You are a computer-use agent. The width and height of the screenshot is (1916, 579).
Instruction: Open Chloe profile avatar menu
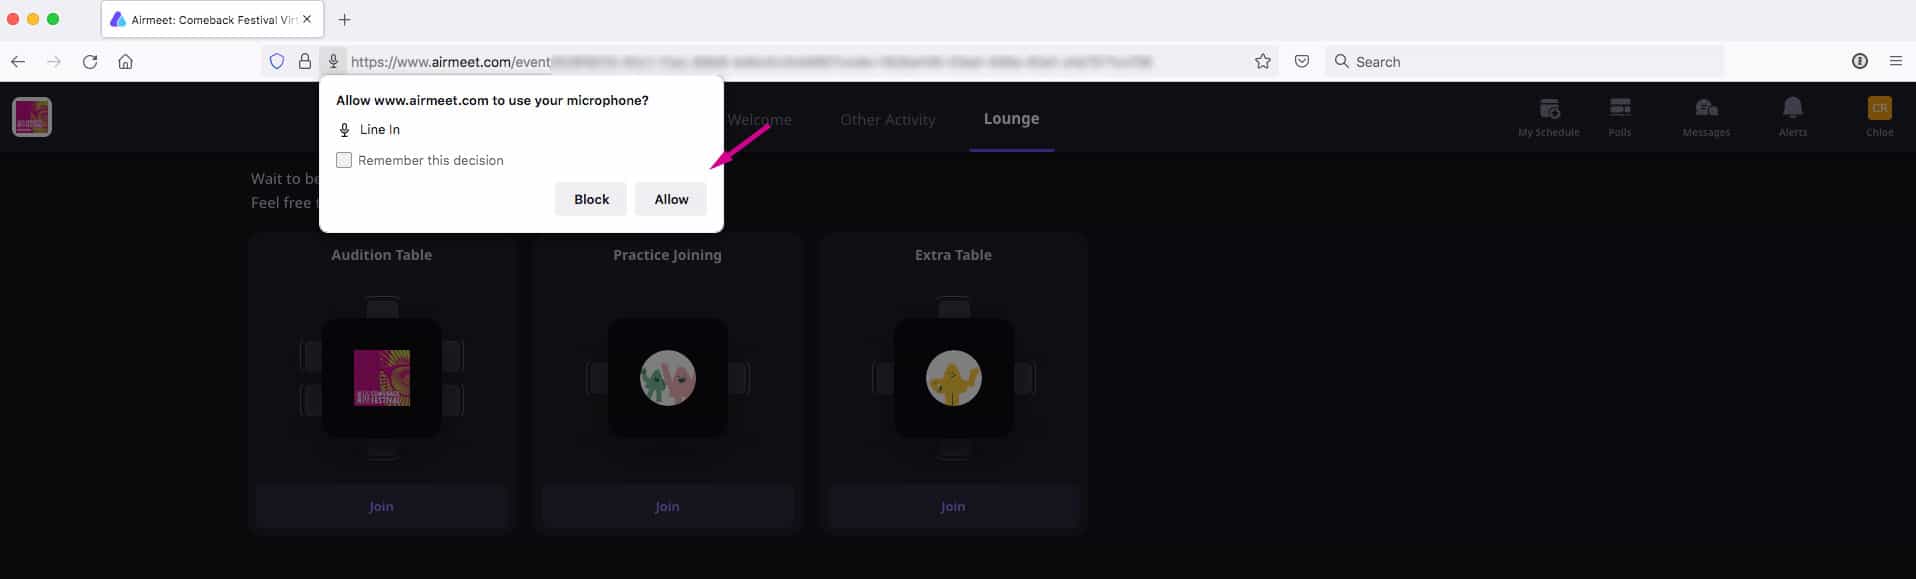pyautogui.click(x=1880, y=108)
